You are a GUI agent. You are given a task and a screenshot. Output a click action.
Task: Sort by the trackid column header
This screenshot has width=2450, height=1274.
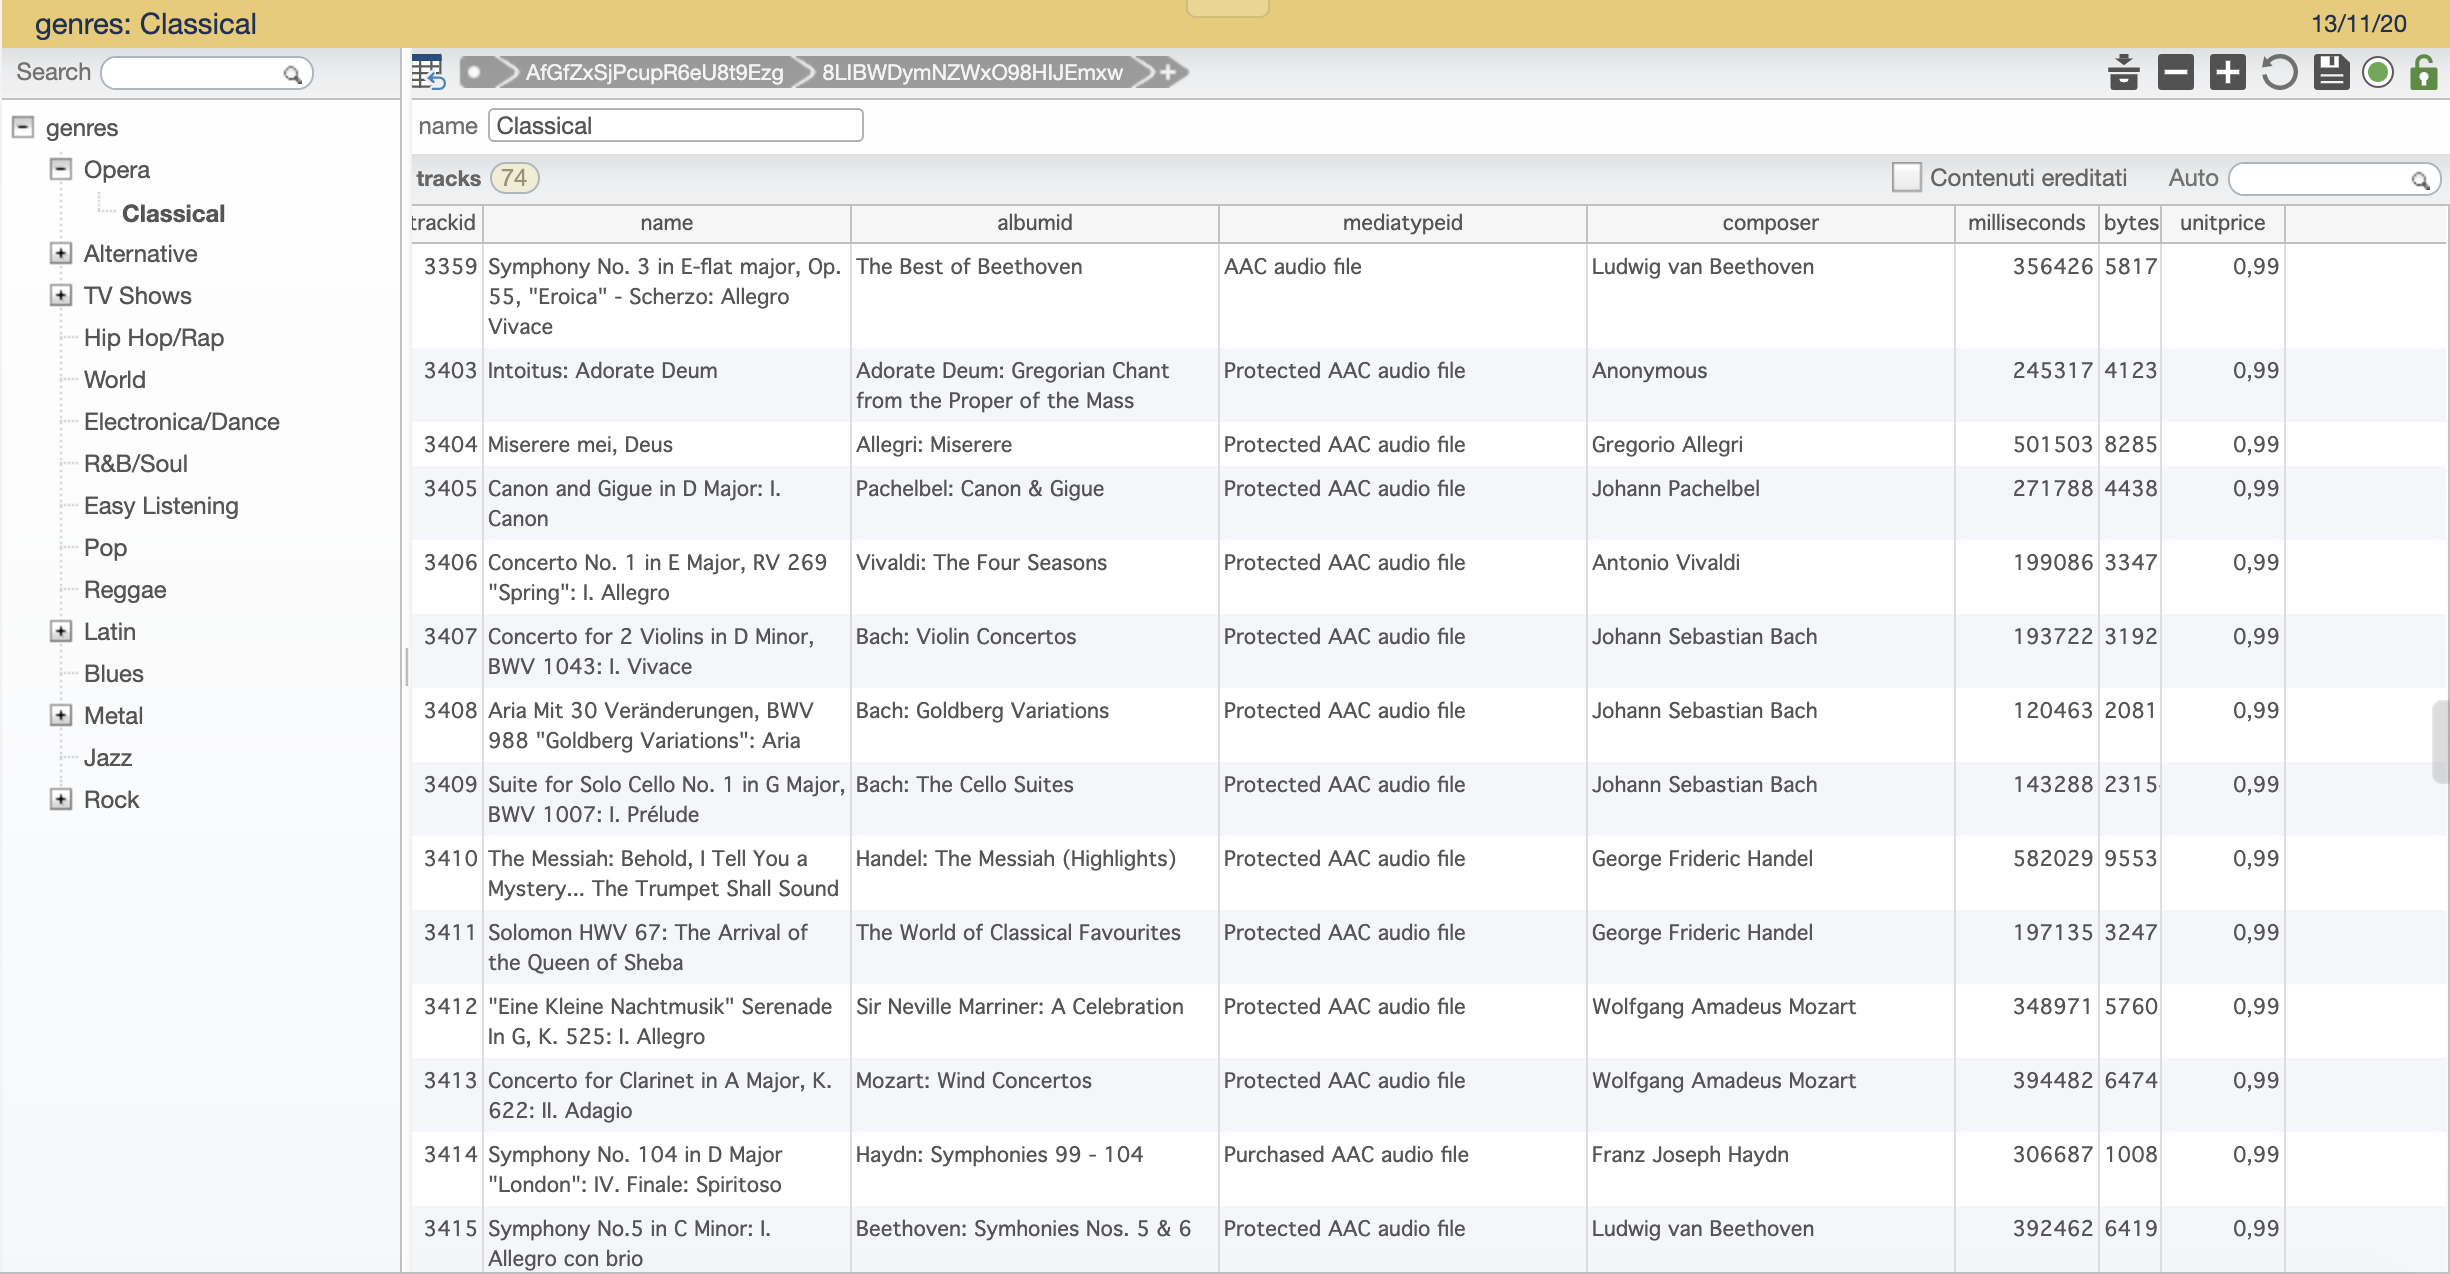(446, 223)
